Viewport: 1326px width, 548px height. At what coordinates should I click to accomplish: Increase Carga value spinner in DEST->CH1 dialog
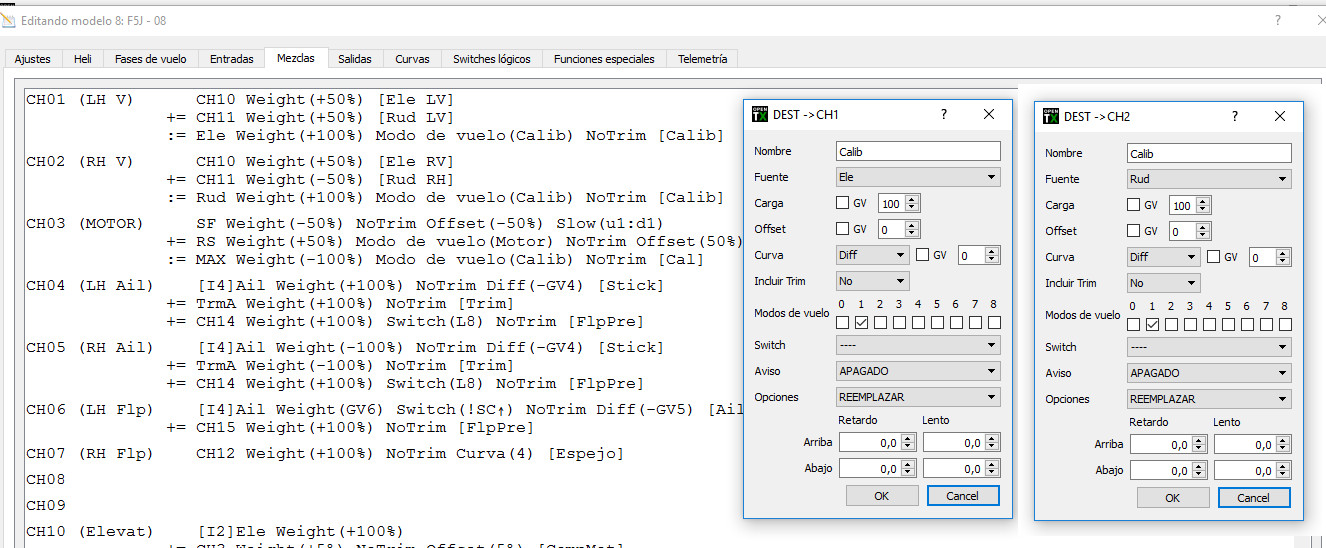pos(912,199)
